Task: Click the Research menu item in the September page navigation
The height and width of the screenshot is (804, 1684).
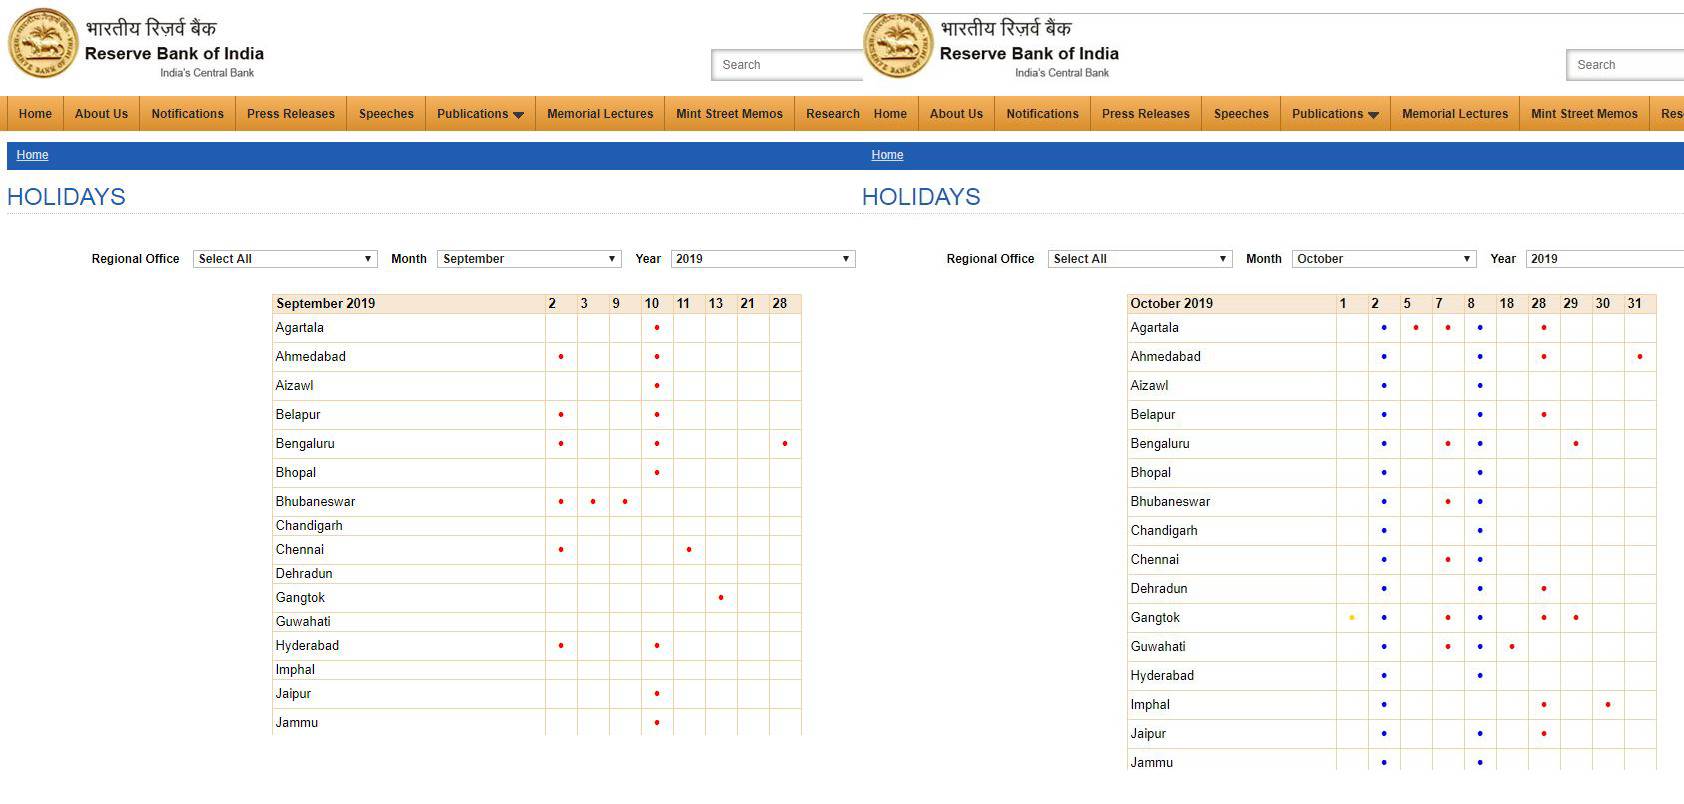Action: tap(832, 114)
